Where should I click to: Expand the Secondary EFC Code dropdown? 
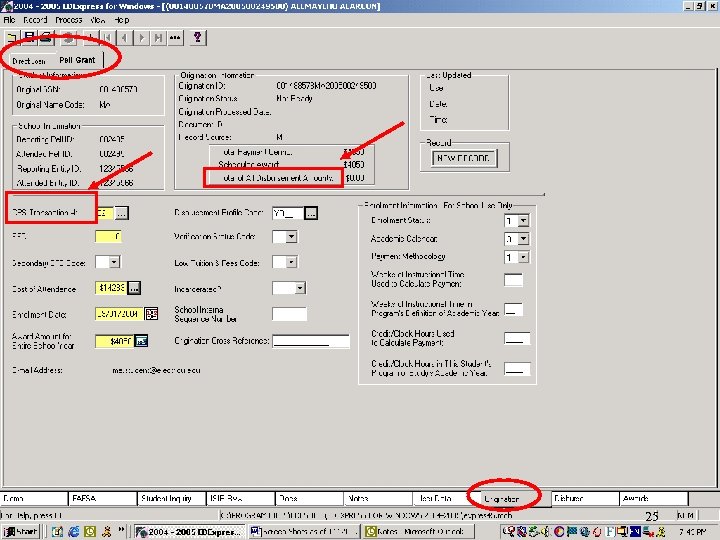tap(114, 262)
